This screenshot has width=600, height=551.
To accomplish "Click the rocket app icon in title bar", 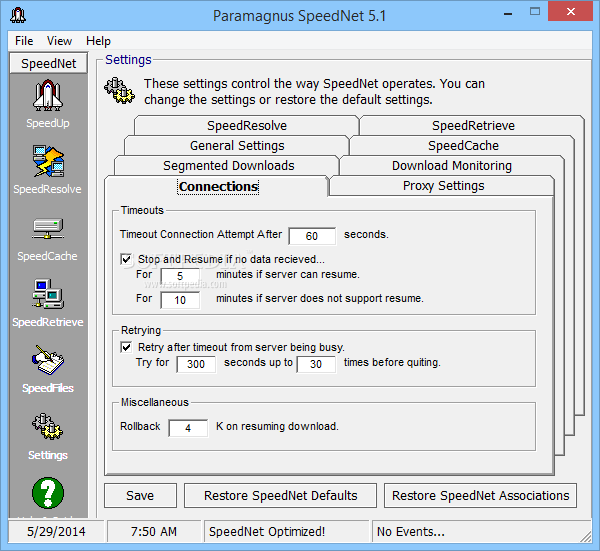I will [x=18, y=15].
